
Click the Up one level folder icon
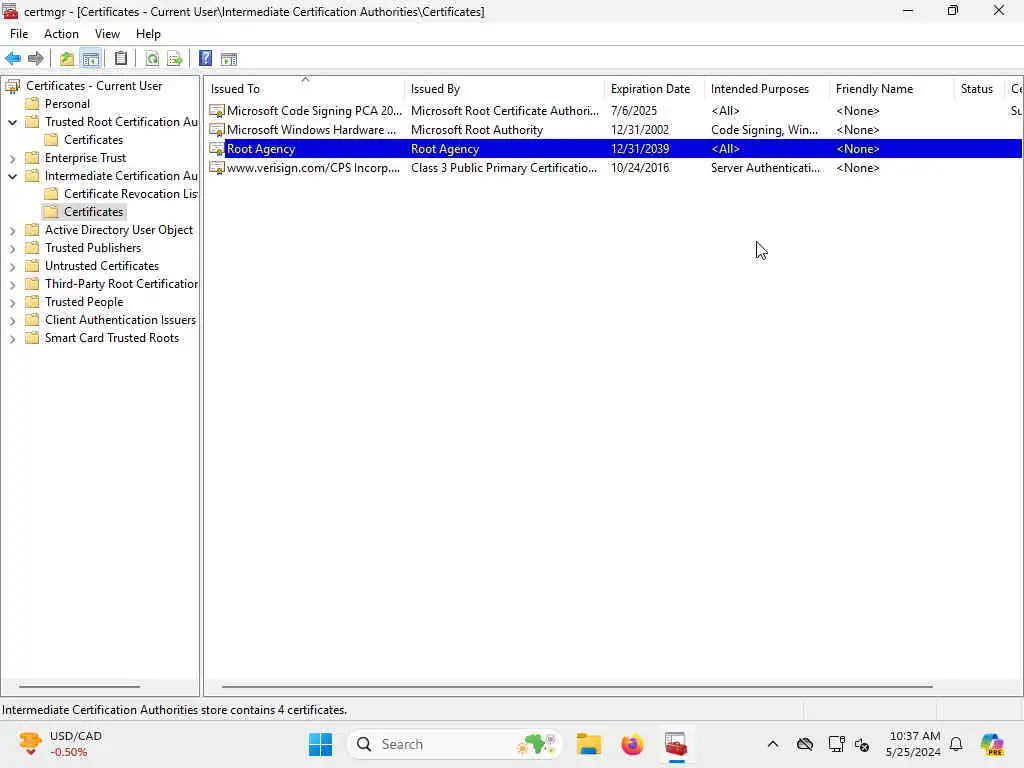pyautogui.click(x=67, y=59)
